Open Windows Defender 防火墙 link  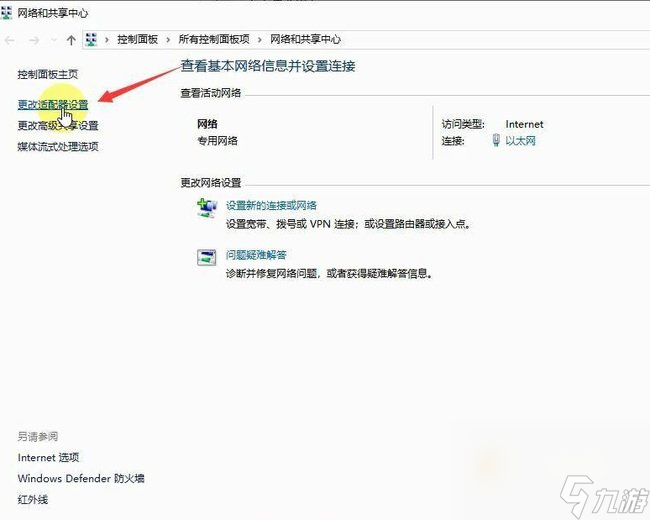coord(81,478)
